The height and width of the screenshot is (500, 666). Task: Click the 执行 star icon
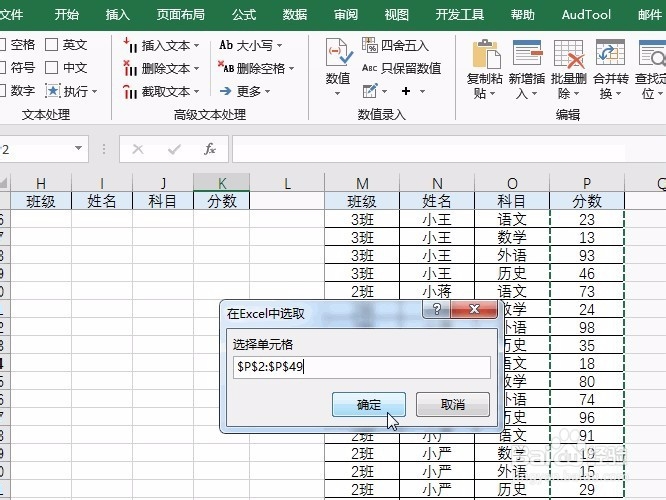click(x=53, y=91)
